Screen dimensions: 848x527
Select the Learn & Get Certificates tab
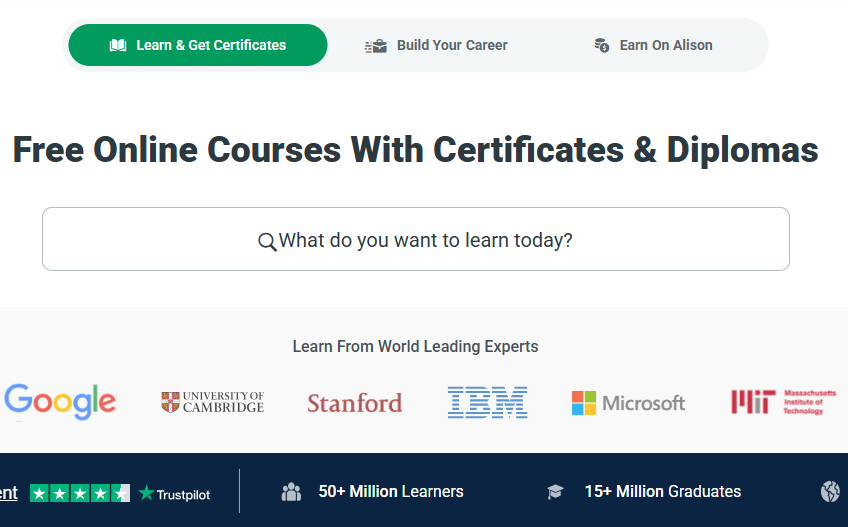198,45
